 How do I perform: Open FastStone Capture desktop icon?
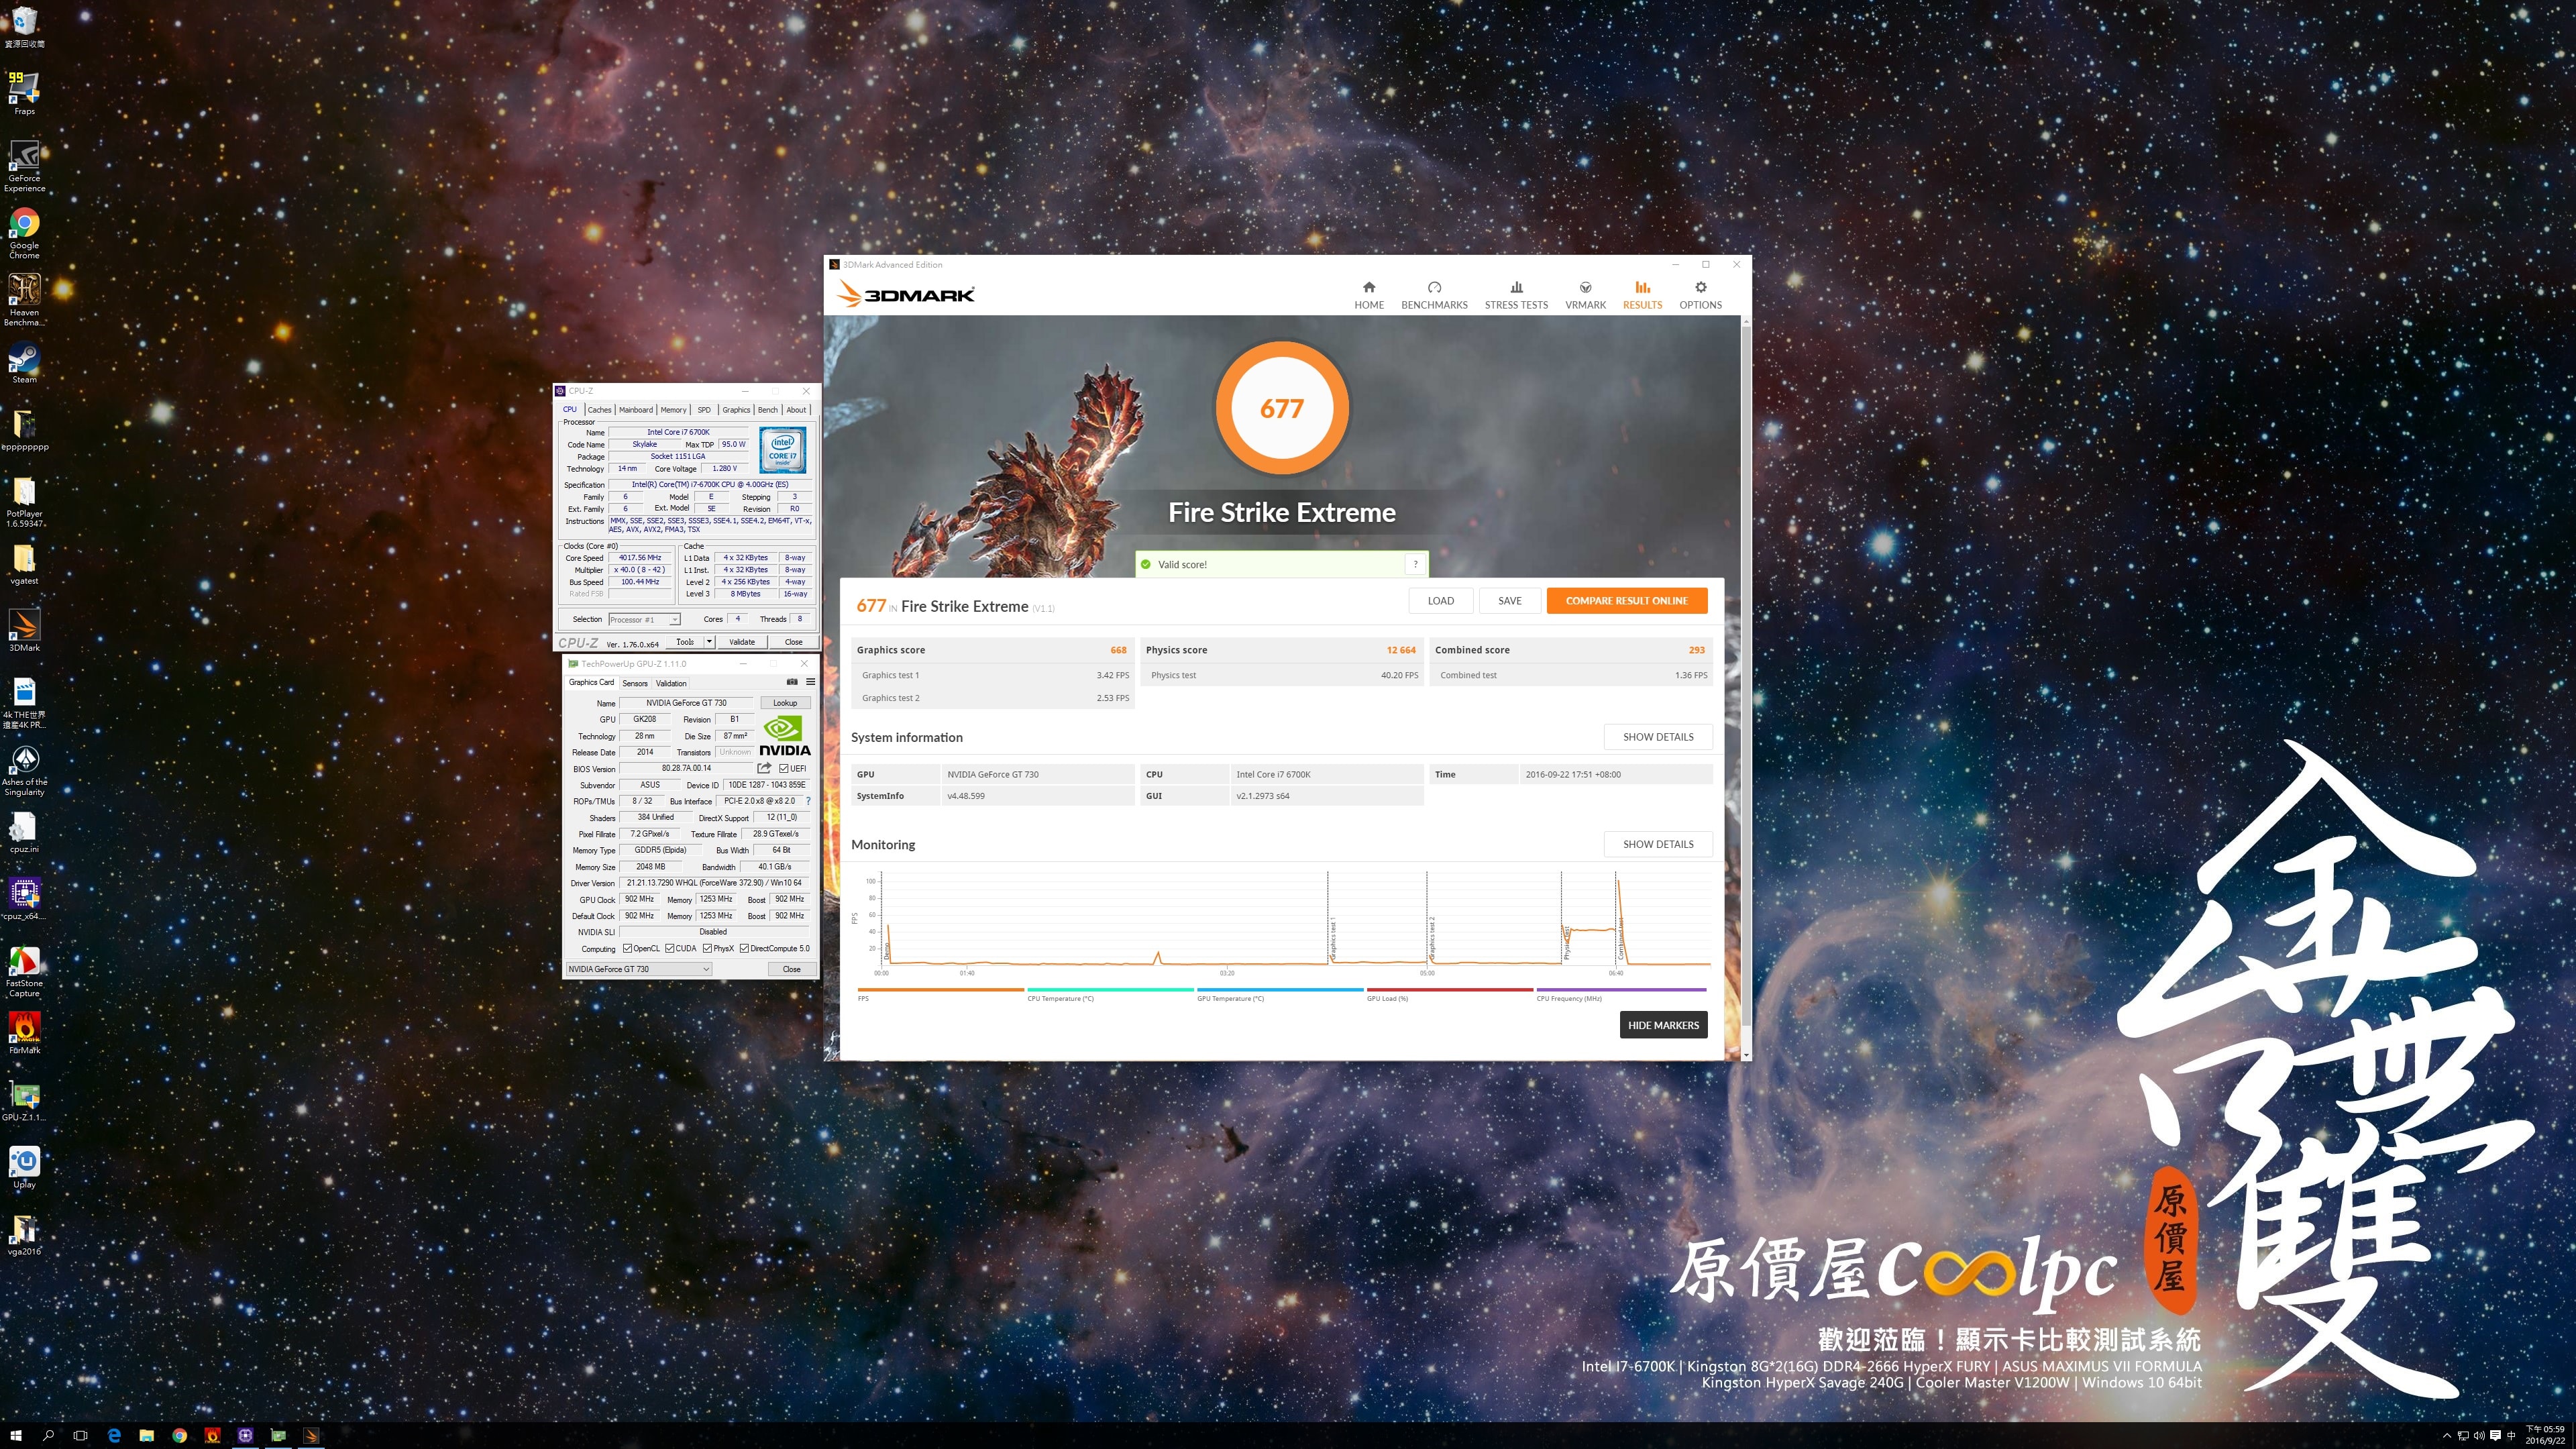point(24,971)
